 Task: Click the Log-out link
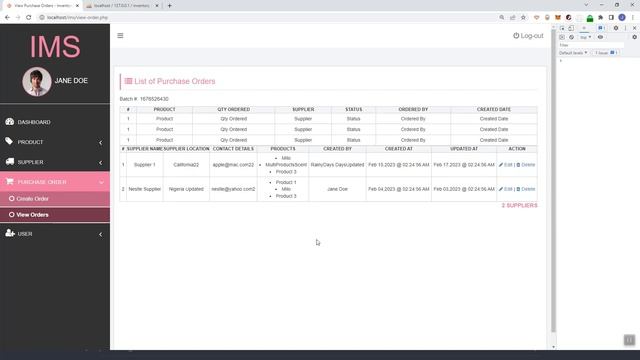[x=528, y=36]
